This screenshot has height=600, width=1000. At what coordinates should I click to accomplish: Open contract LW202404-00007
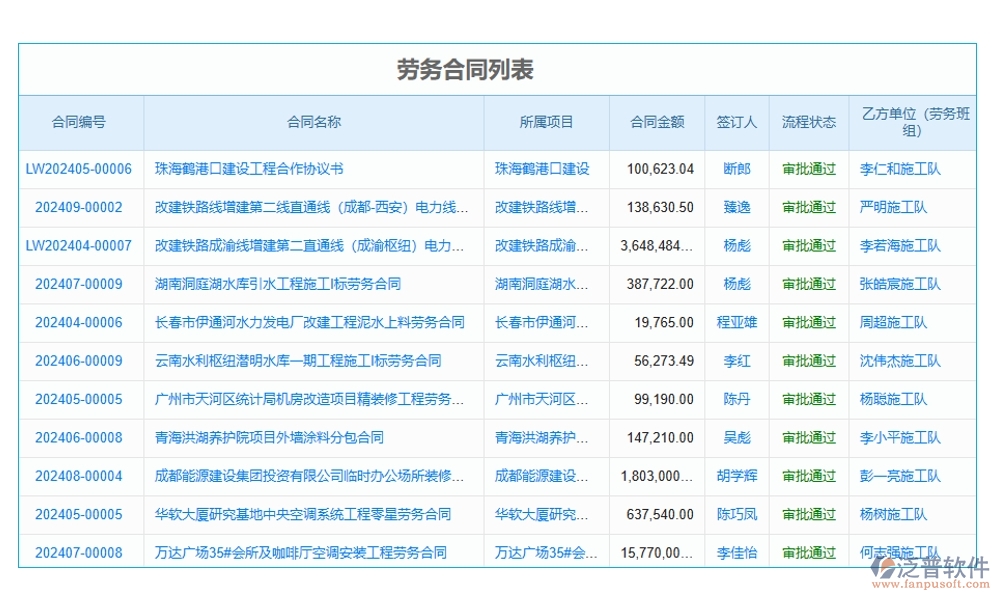[x=80, y=245]
